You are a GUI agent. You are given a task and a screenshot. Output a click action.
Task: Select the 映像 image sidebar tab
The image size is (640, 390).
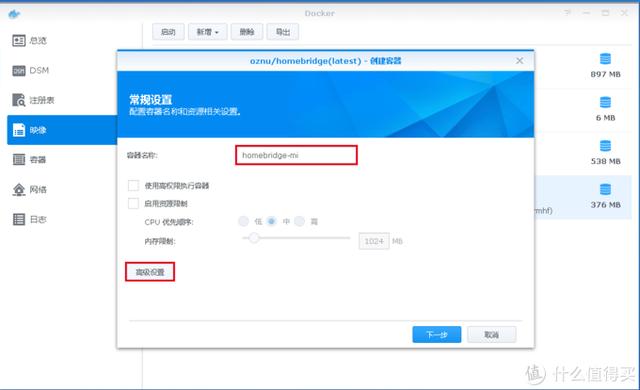(62, 130)
